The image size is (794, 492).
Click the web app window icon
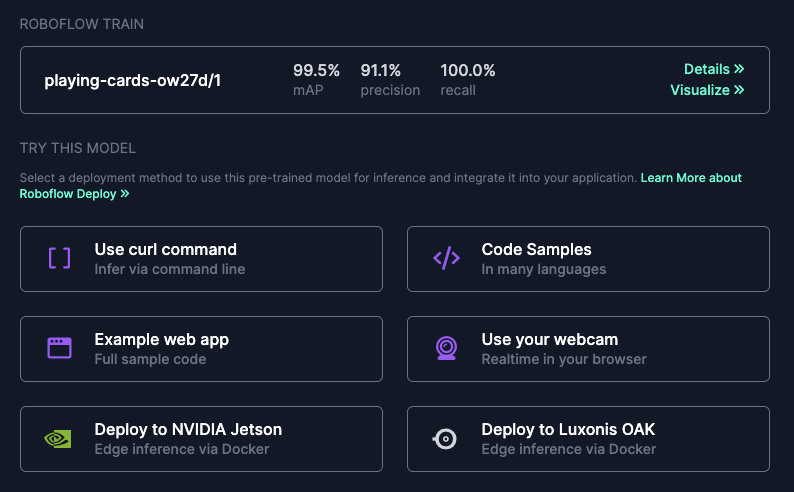tap(59, 348)
